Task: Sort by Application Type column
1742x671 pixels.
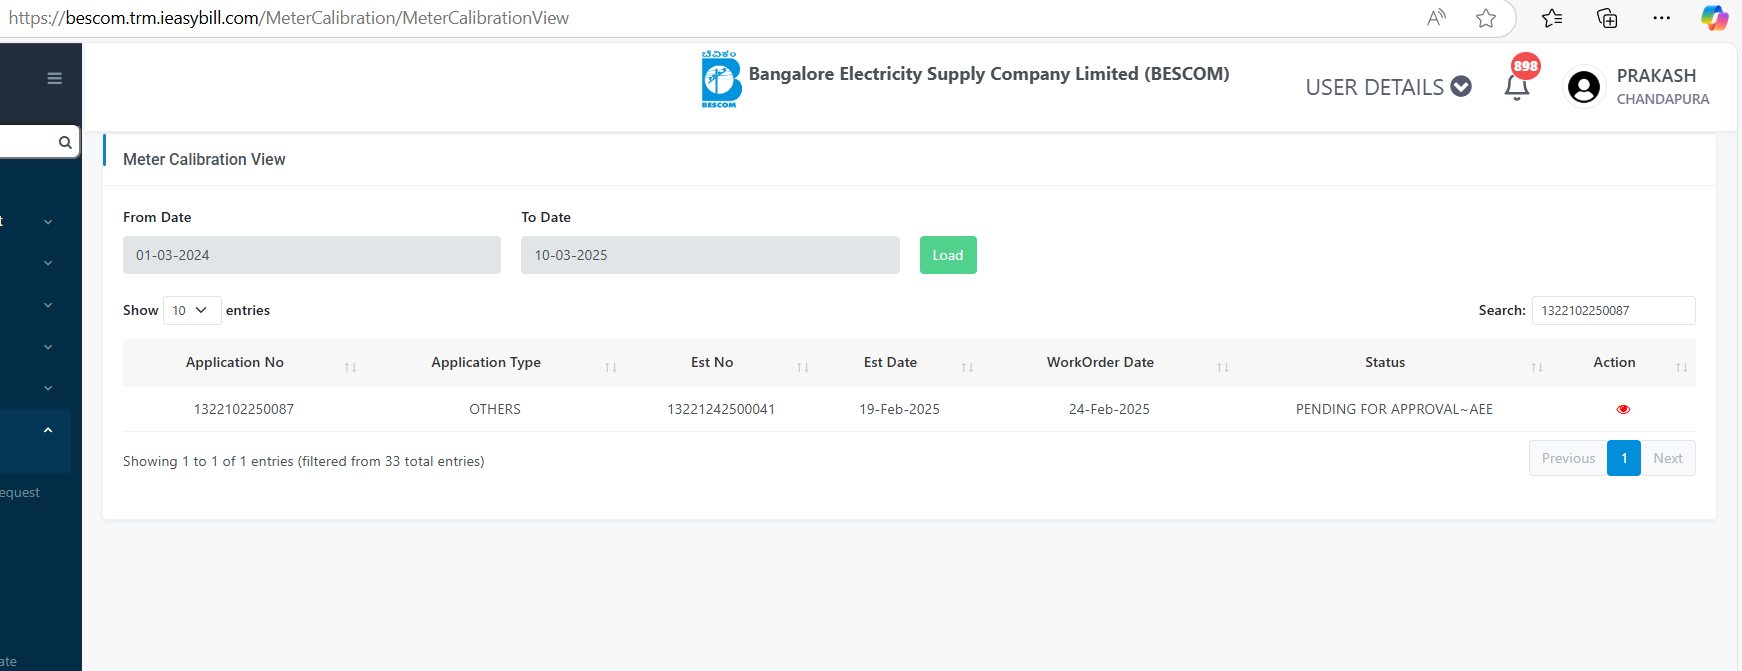Action: 496,362
